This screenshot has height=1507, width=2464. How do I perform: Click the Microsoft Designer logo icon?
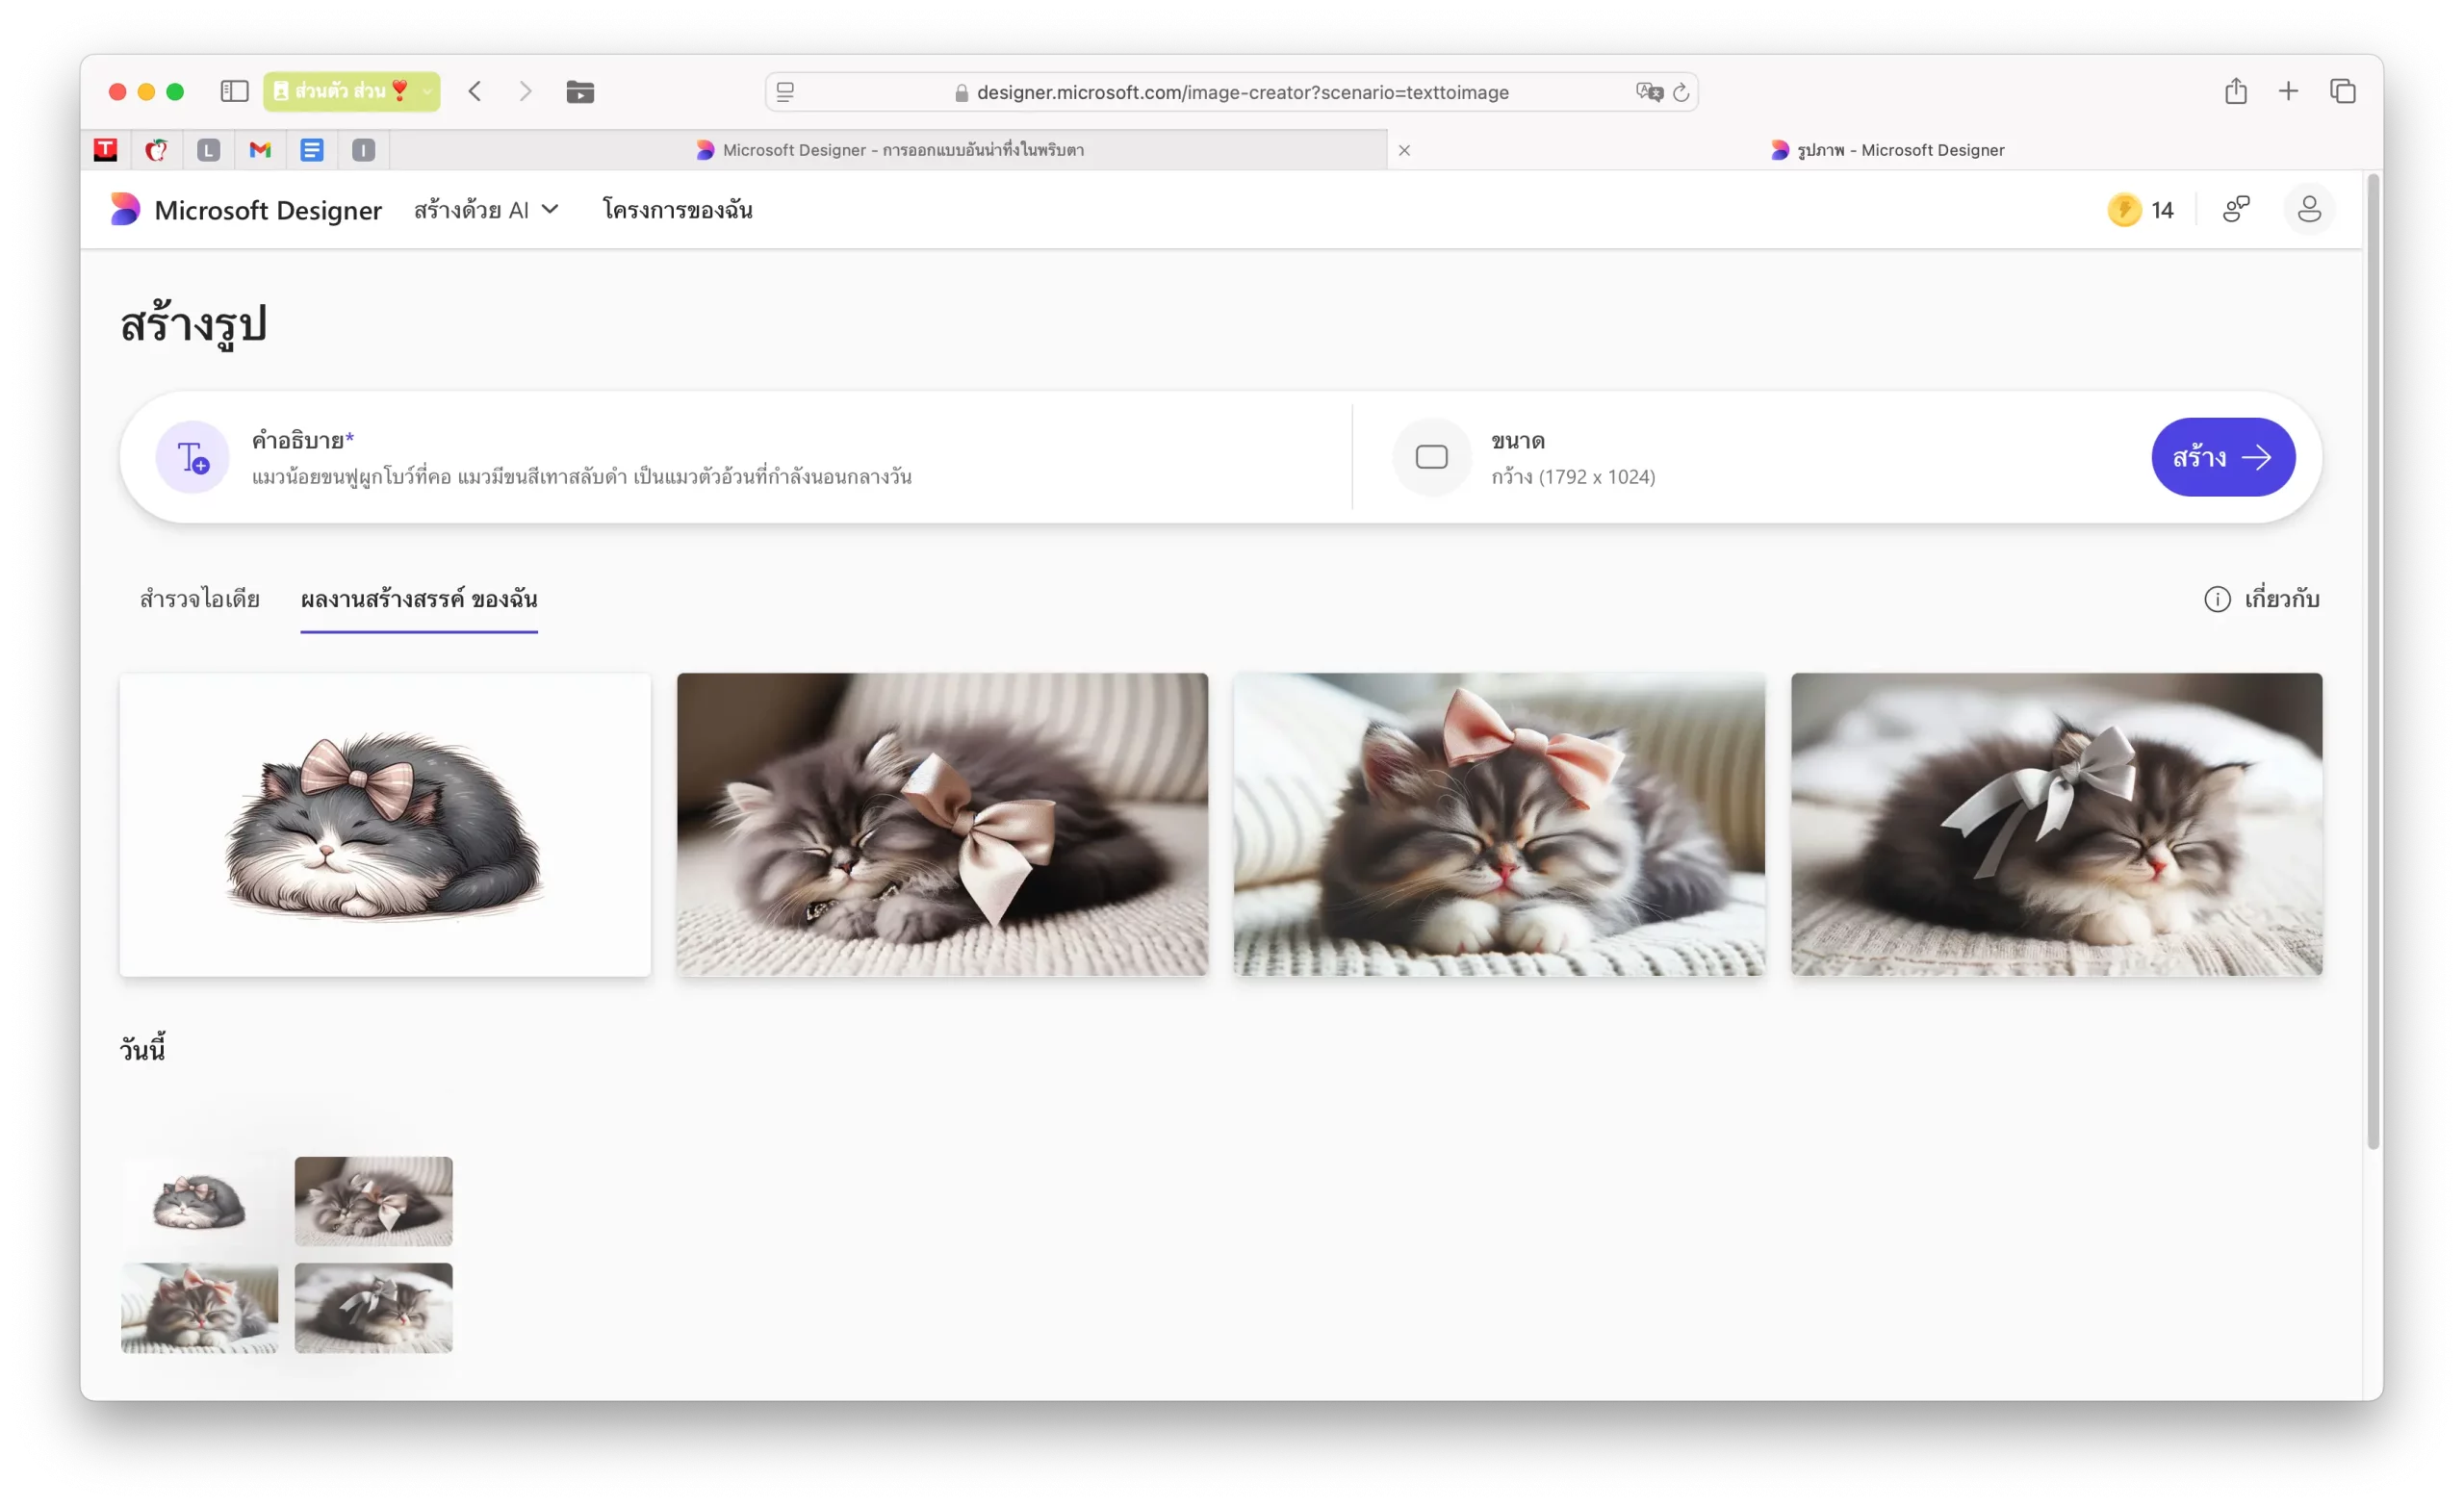tap(125, 210)
